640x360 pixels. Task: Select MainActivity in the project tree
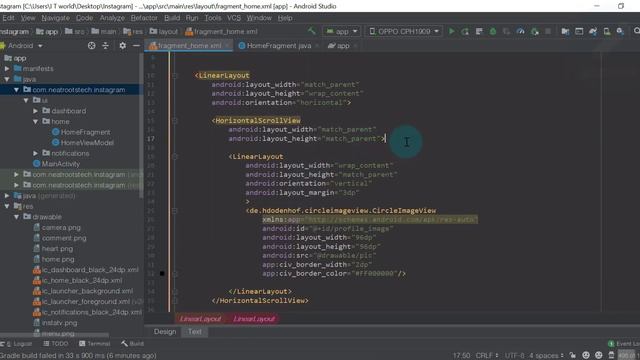56,164
